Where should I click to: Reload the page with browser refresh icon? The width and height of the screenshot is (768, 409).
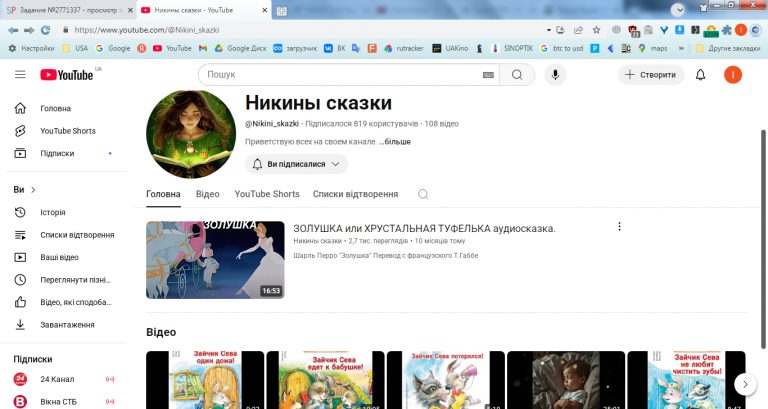[46, 30]
